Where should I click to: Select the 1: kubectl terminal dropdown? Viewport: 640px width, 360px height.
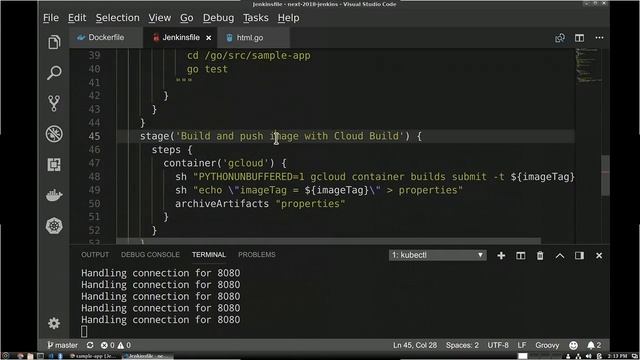(x=438, y=255)
